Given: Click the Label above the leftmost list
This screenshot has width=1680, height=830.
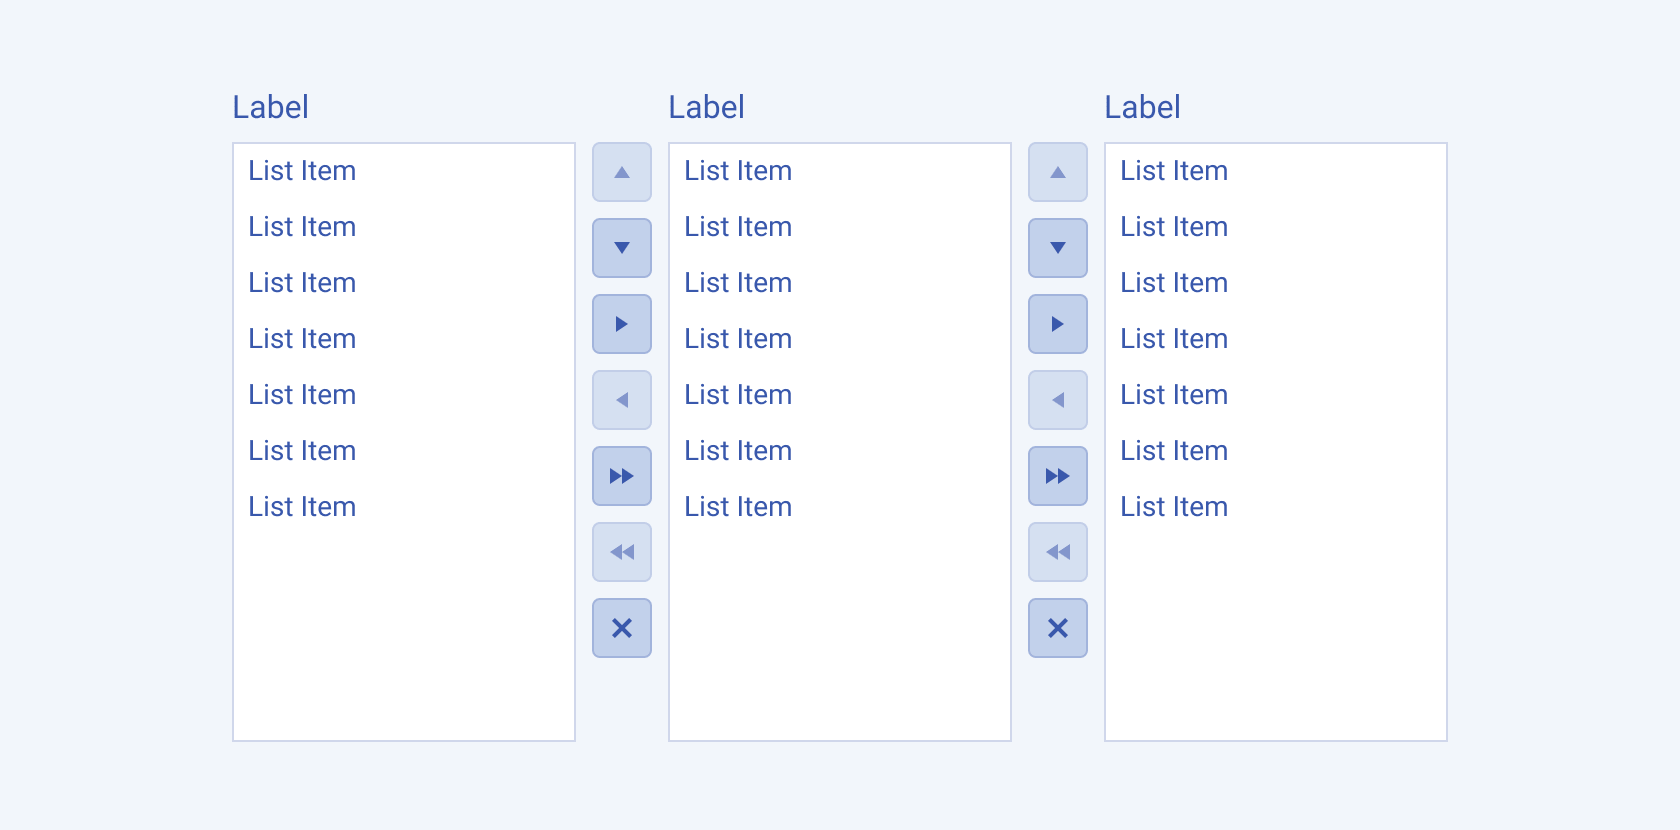Looking at the screenshot, I should tap(269, 107).
